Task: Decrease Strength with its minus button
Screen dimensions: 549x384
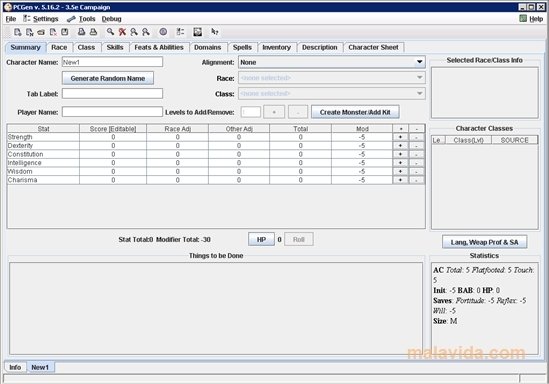Action: 416,137
